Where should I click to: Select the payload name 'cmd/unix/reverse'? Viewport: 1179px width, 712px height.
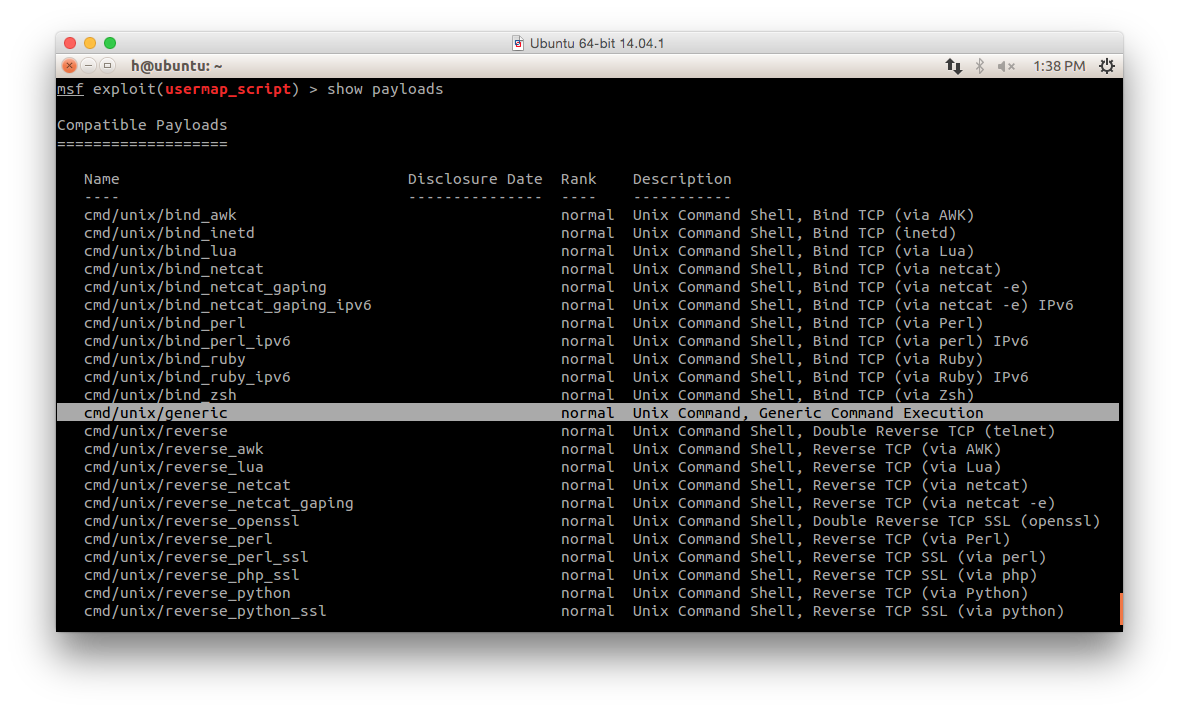point(156,431)
